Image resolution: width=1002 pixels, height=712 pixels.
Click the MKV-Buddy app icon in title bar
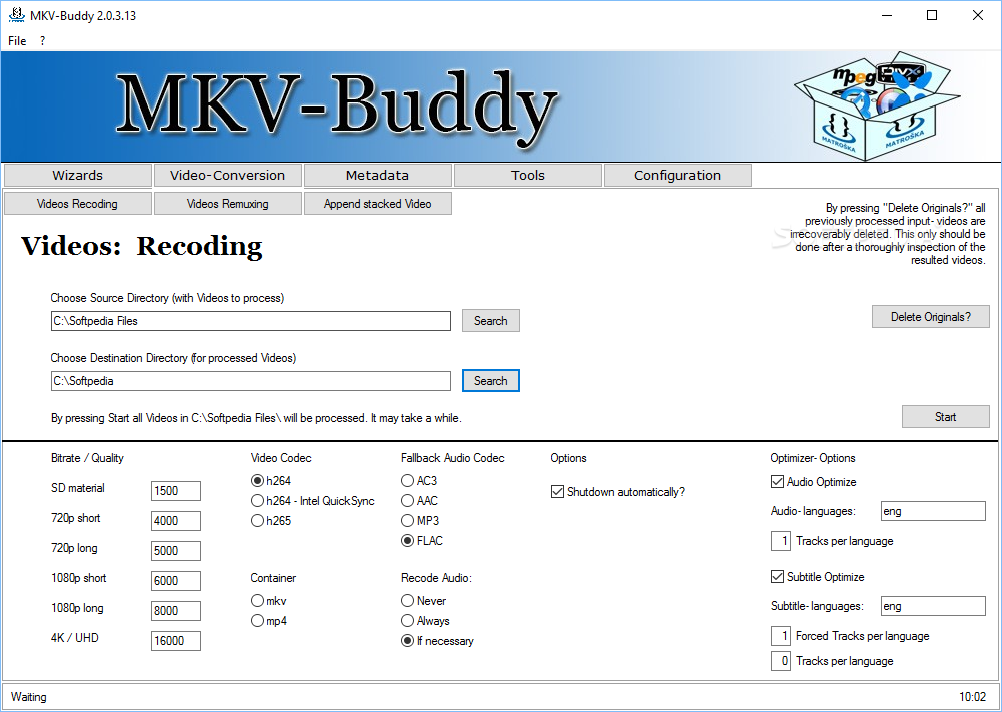pos(17,15)
